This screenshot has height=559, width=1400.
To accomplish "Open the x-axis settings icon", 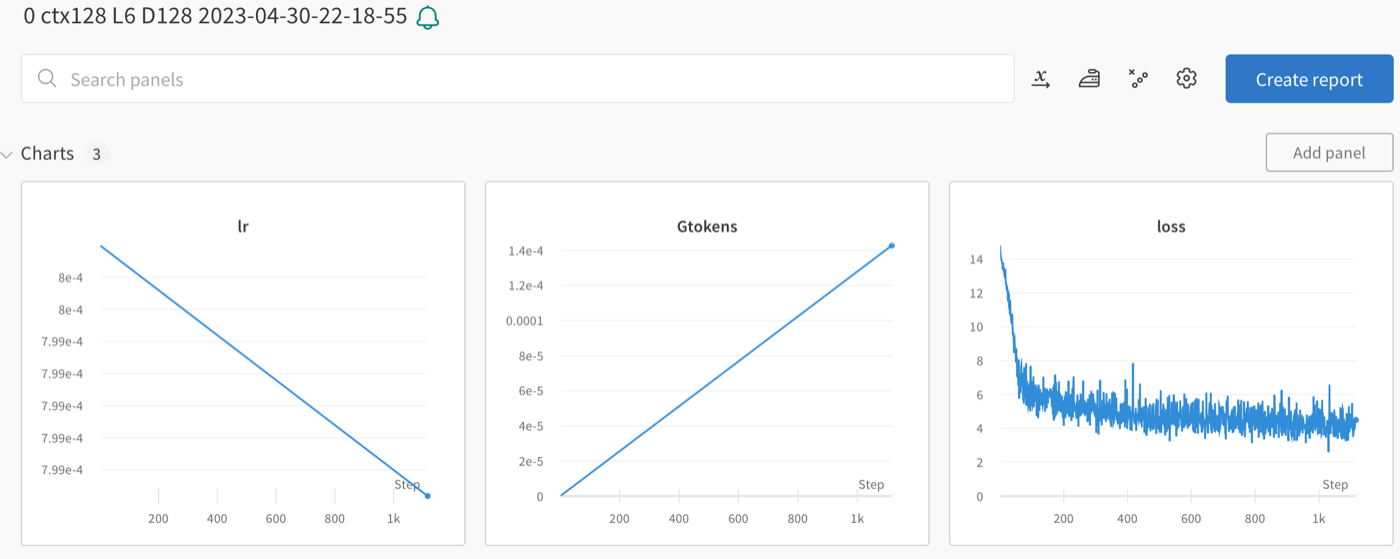I will pyautogui.click(x=1041, y=79).
